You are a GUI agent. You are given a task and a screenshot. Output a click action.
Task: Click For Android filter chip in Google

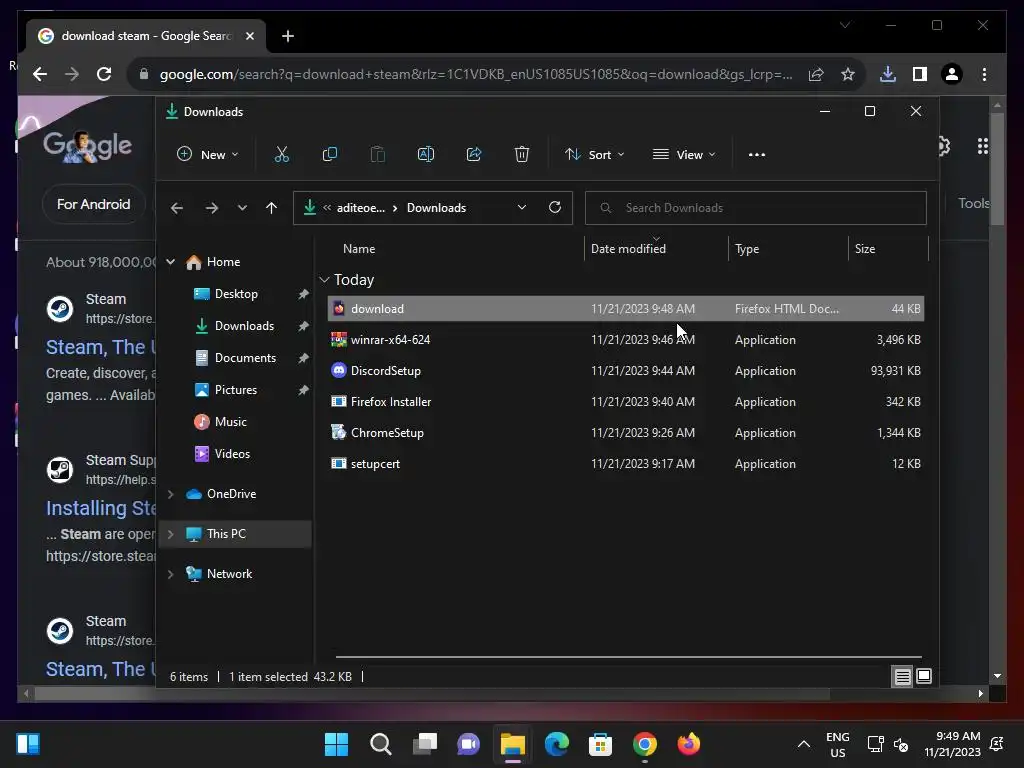pos(93,204)
